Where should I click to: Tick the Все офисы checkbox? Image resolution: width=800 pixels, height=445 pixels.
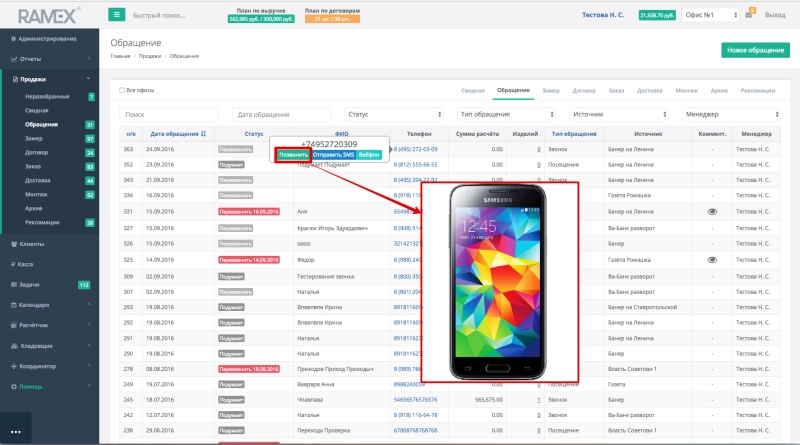122,90
